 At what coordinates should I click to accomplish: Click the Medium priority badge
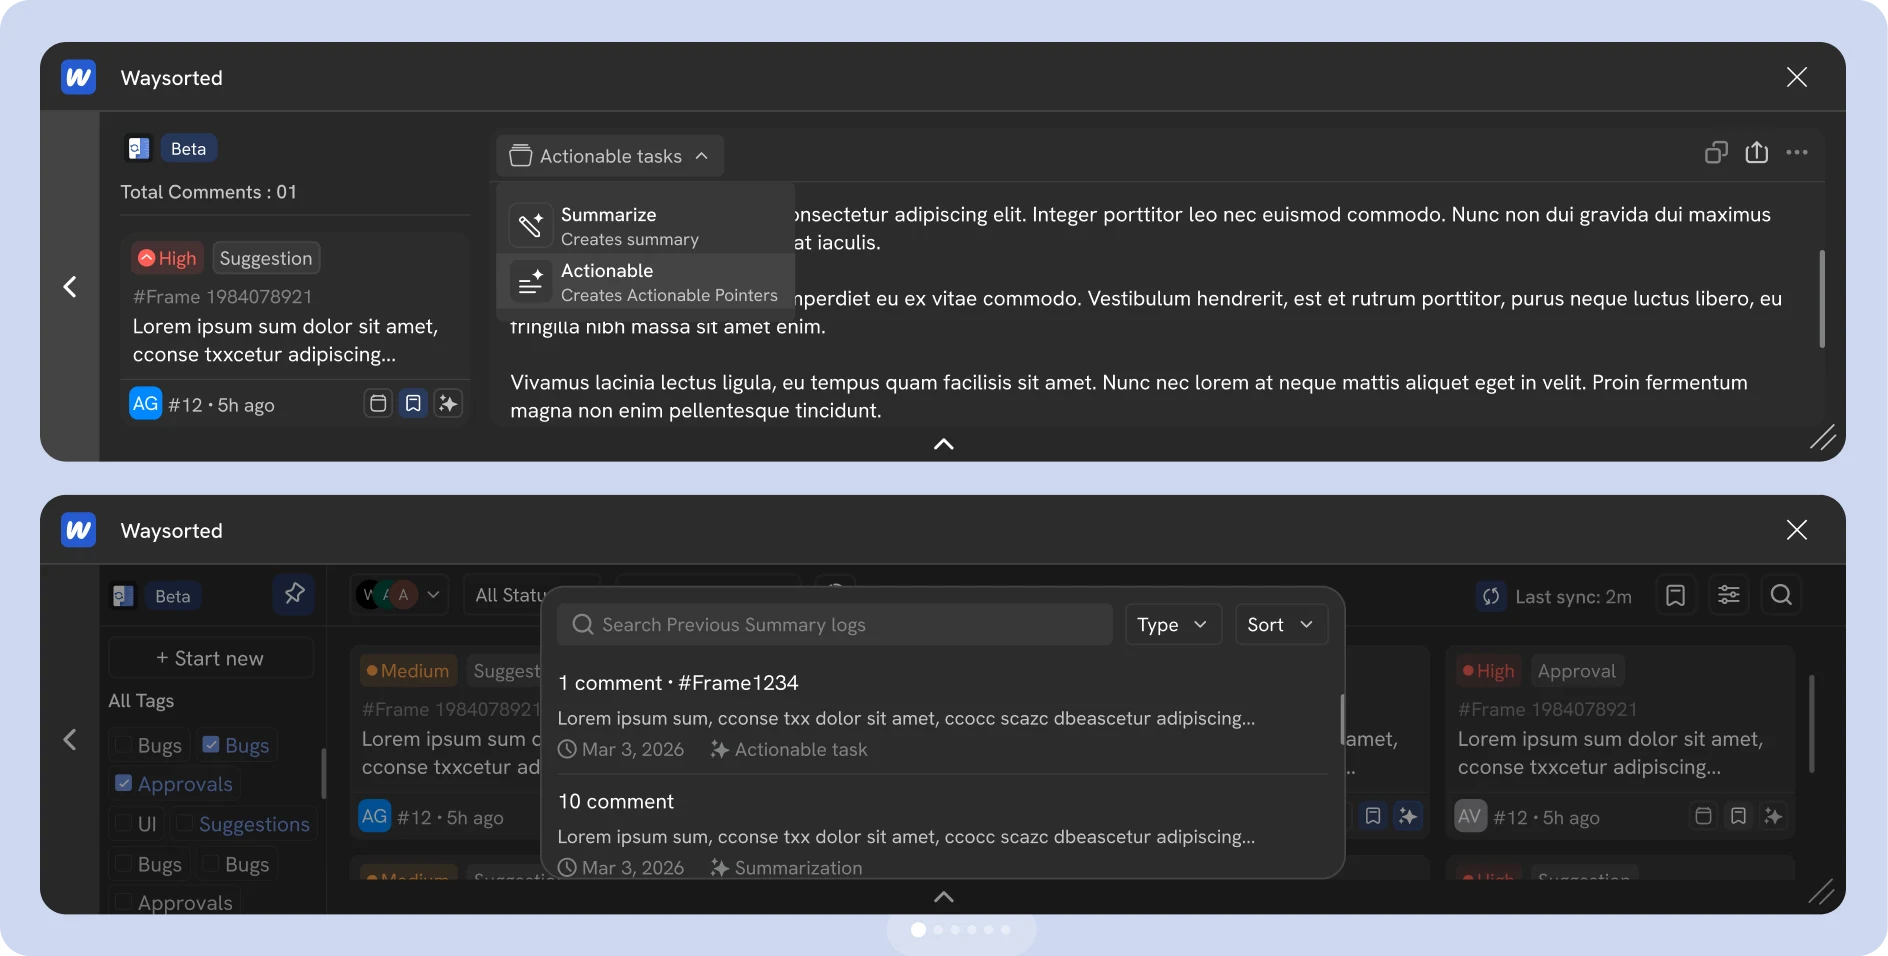click(x=408, y=671)
